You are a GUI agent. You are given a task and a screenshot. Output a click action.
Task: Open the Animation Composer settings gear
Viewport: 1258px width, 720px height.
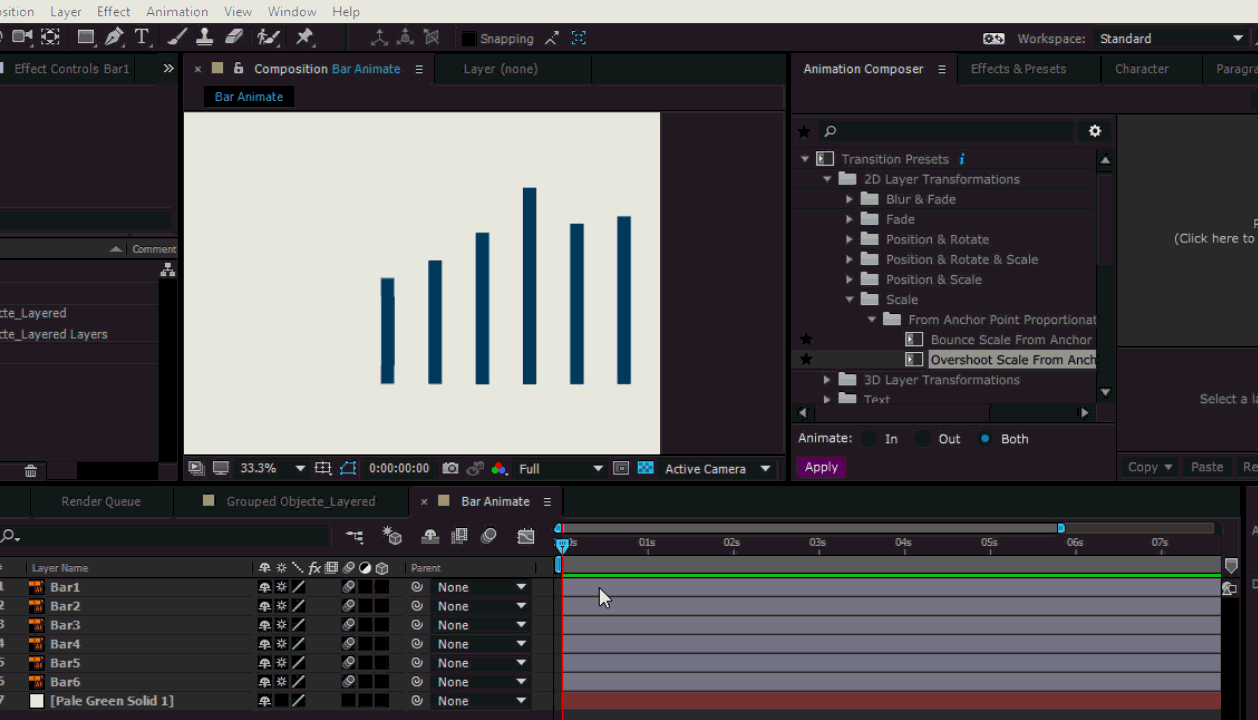[1094, 131]
